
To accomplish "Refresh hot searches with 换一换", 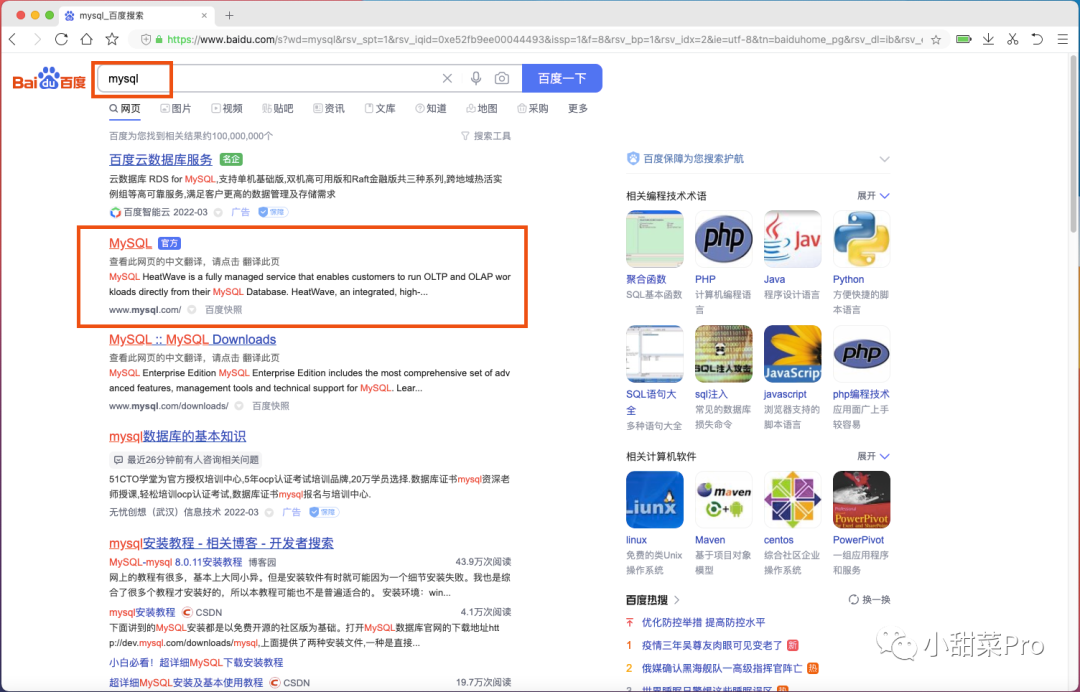I will coord(869,599).
